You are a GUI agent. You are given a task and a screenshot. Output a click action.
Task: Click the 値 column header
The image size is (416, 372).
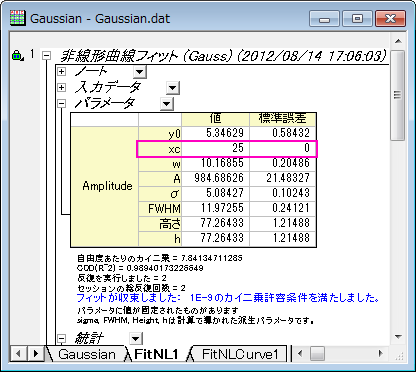(215, 119)
